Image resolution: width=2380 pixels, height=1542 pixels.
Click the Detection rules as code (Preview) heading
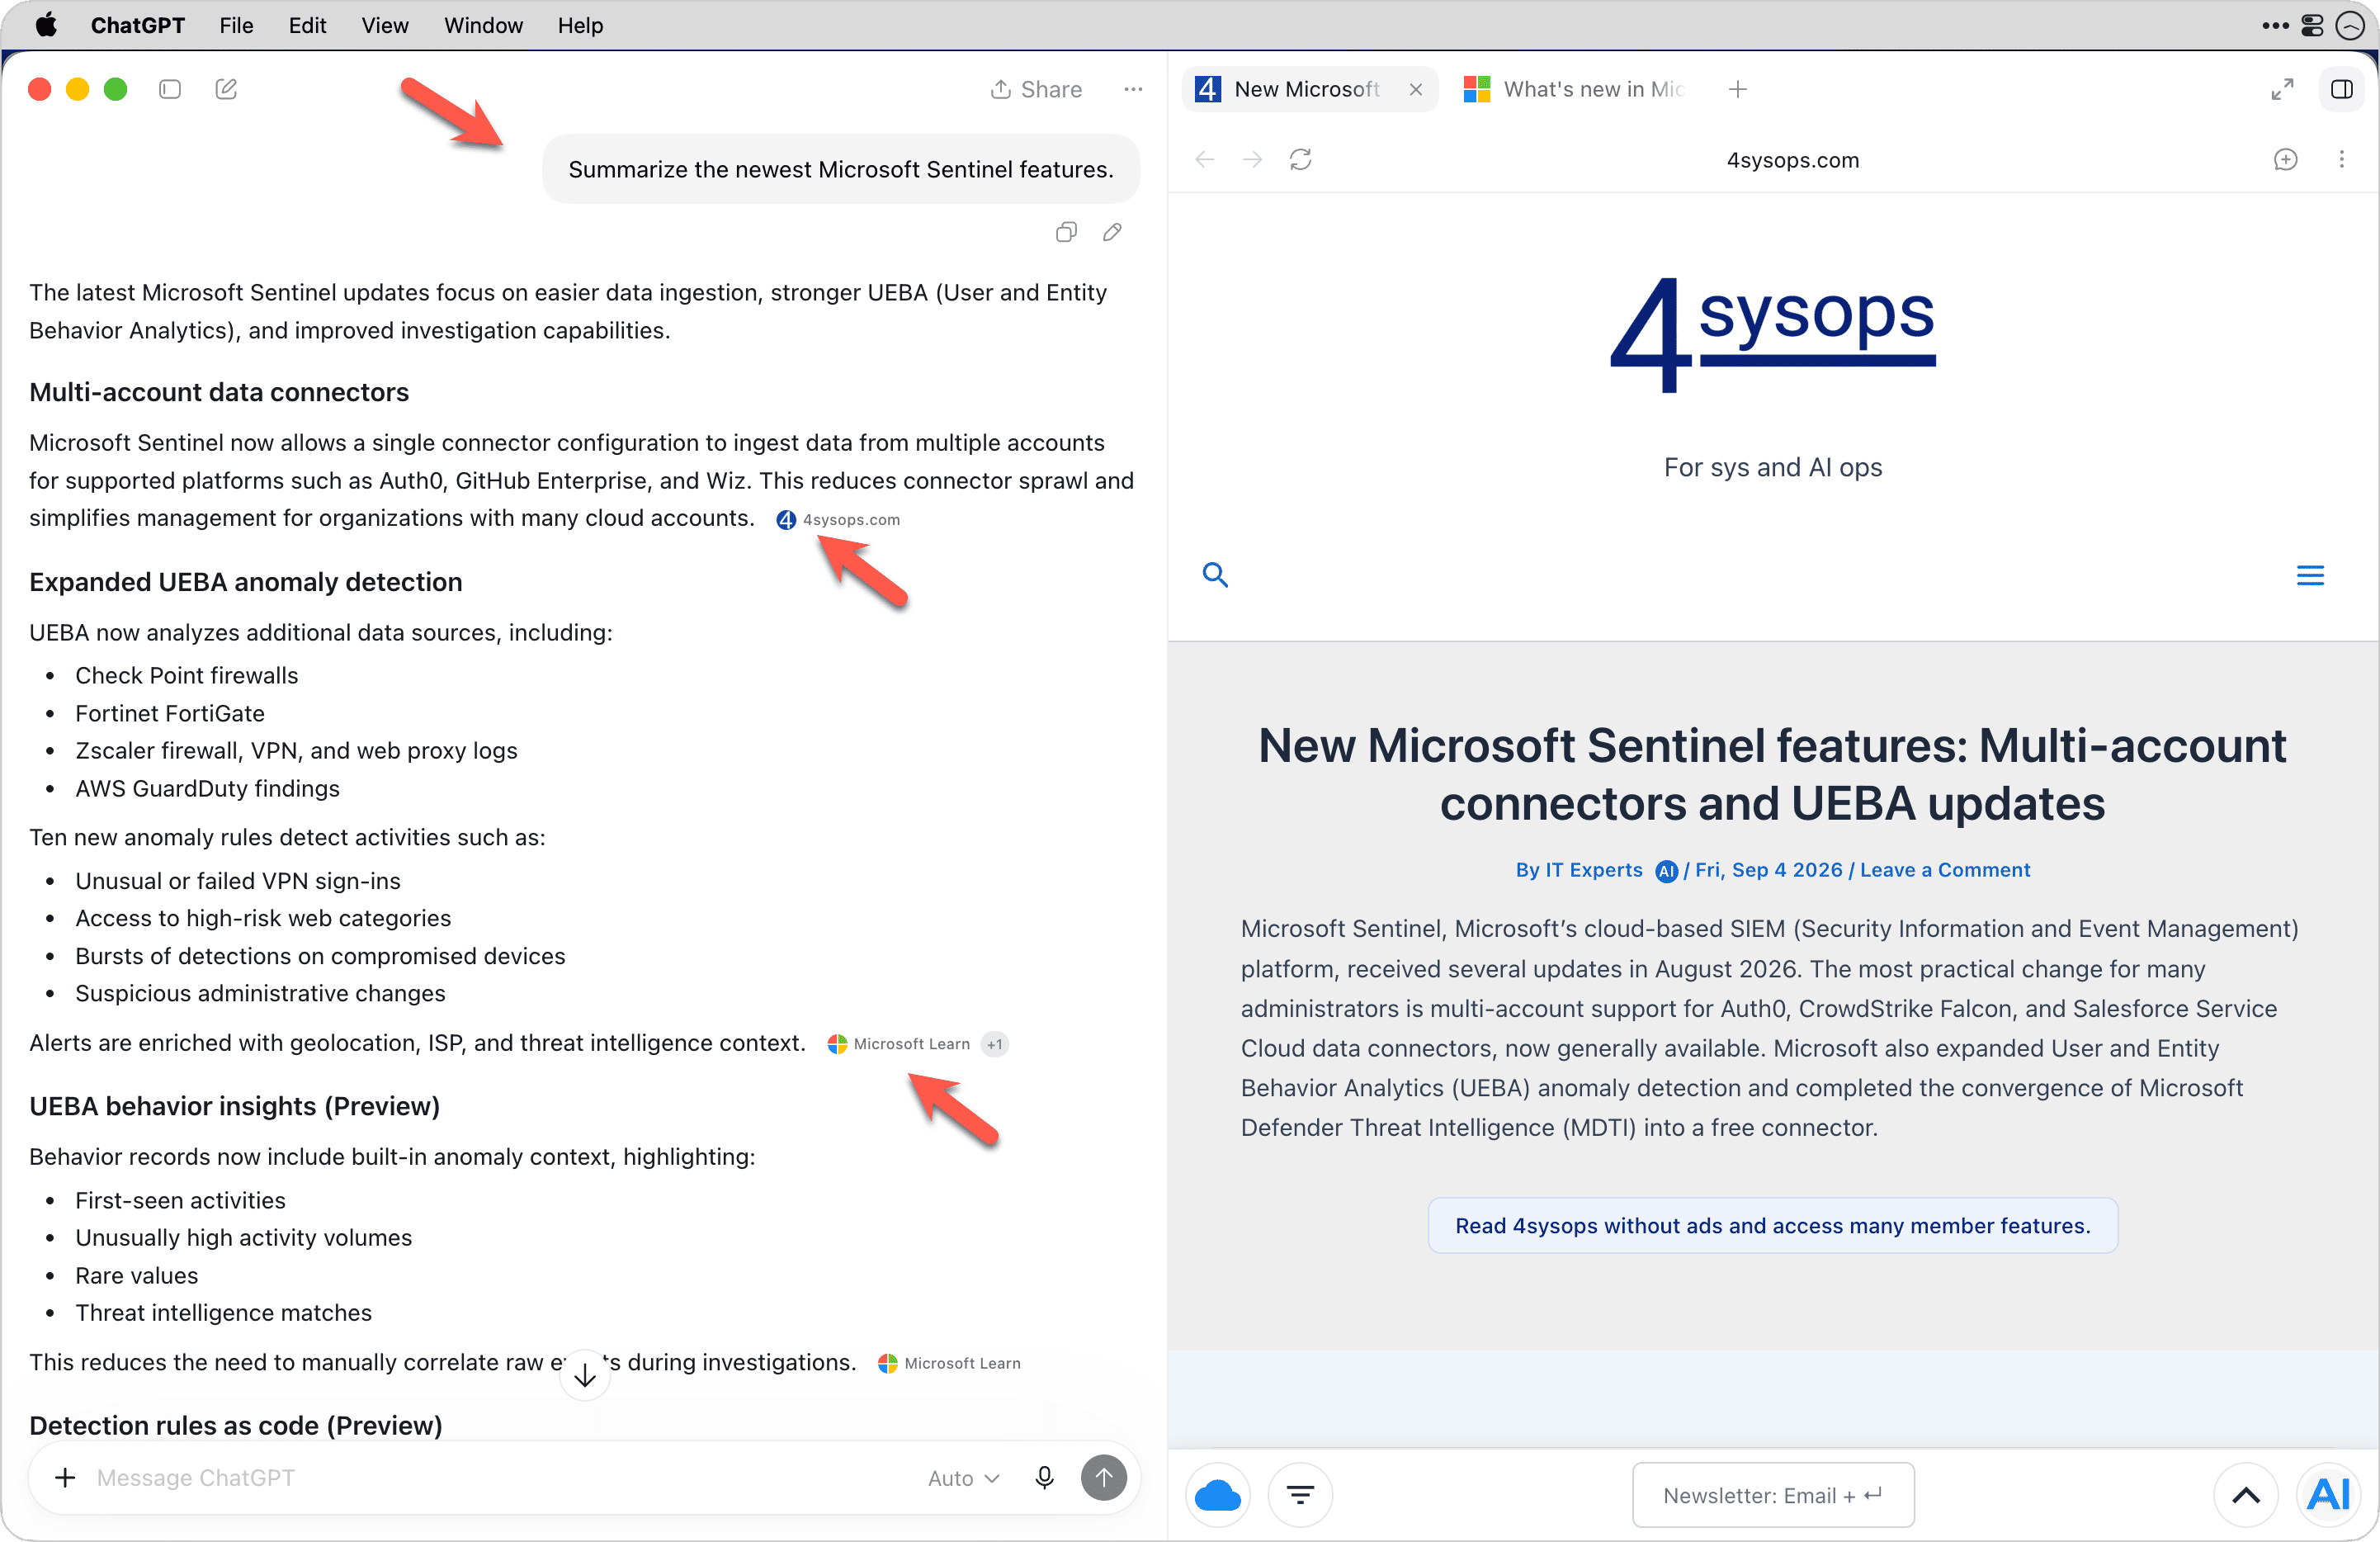[x=235, y=1424]
